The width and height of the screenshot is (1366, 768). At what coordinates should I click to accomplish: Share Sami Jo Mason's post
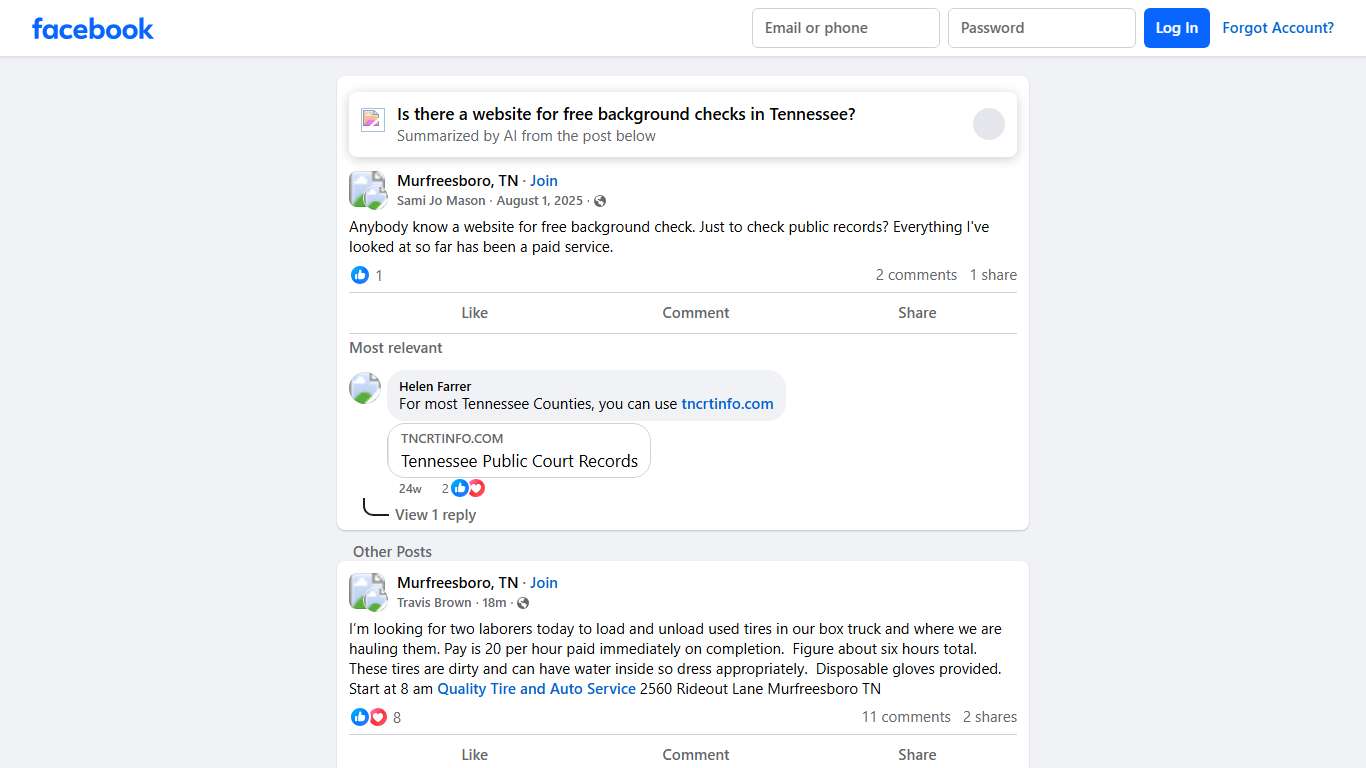click(916, 313)
